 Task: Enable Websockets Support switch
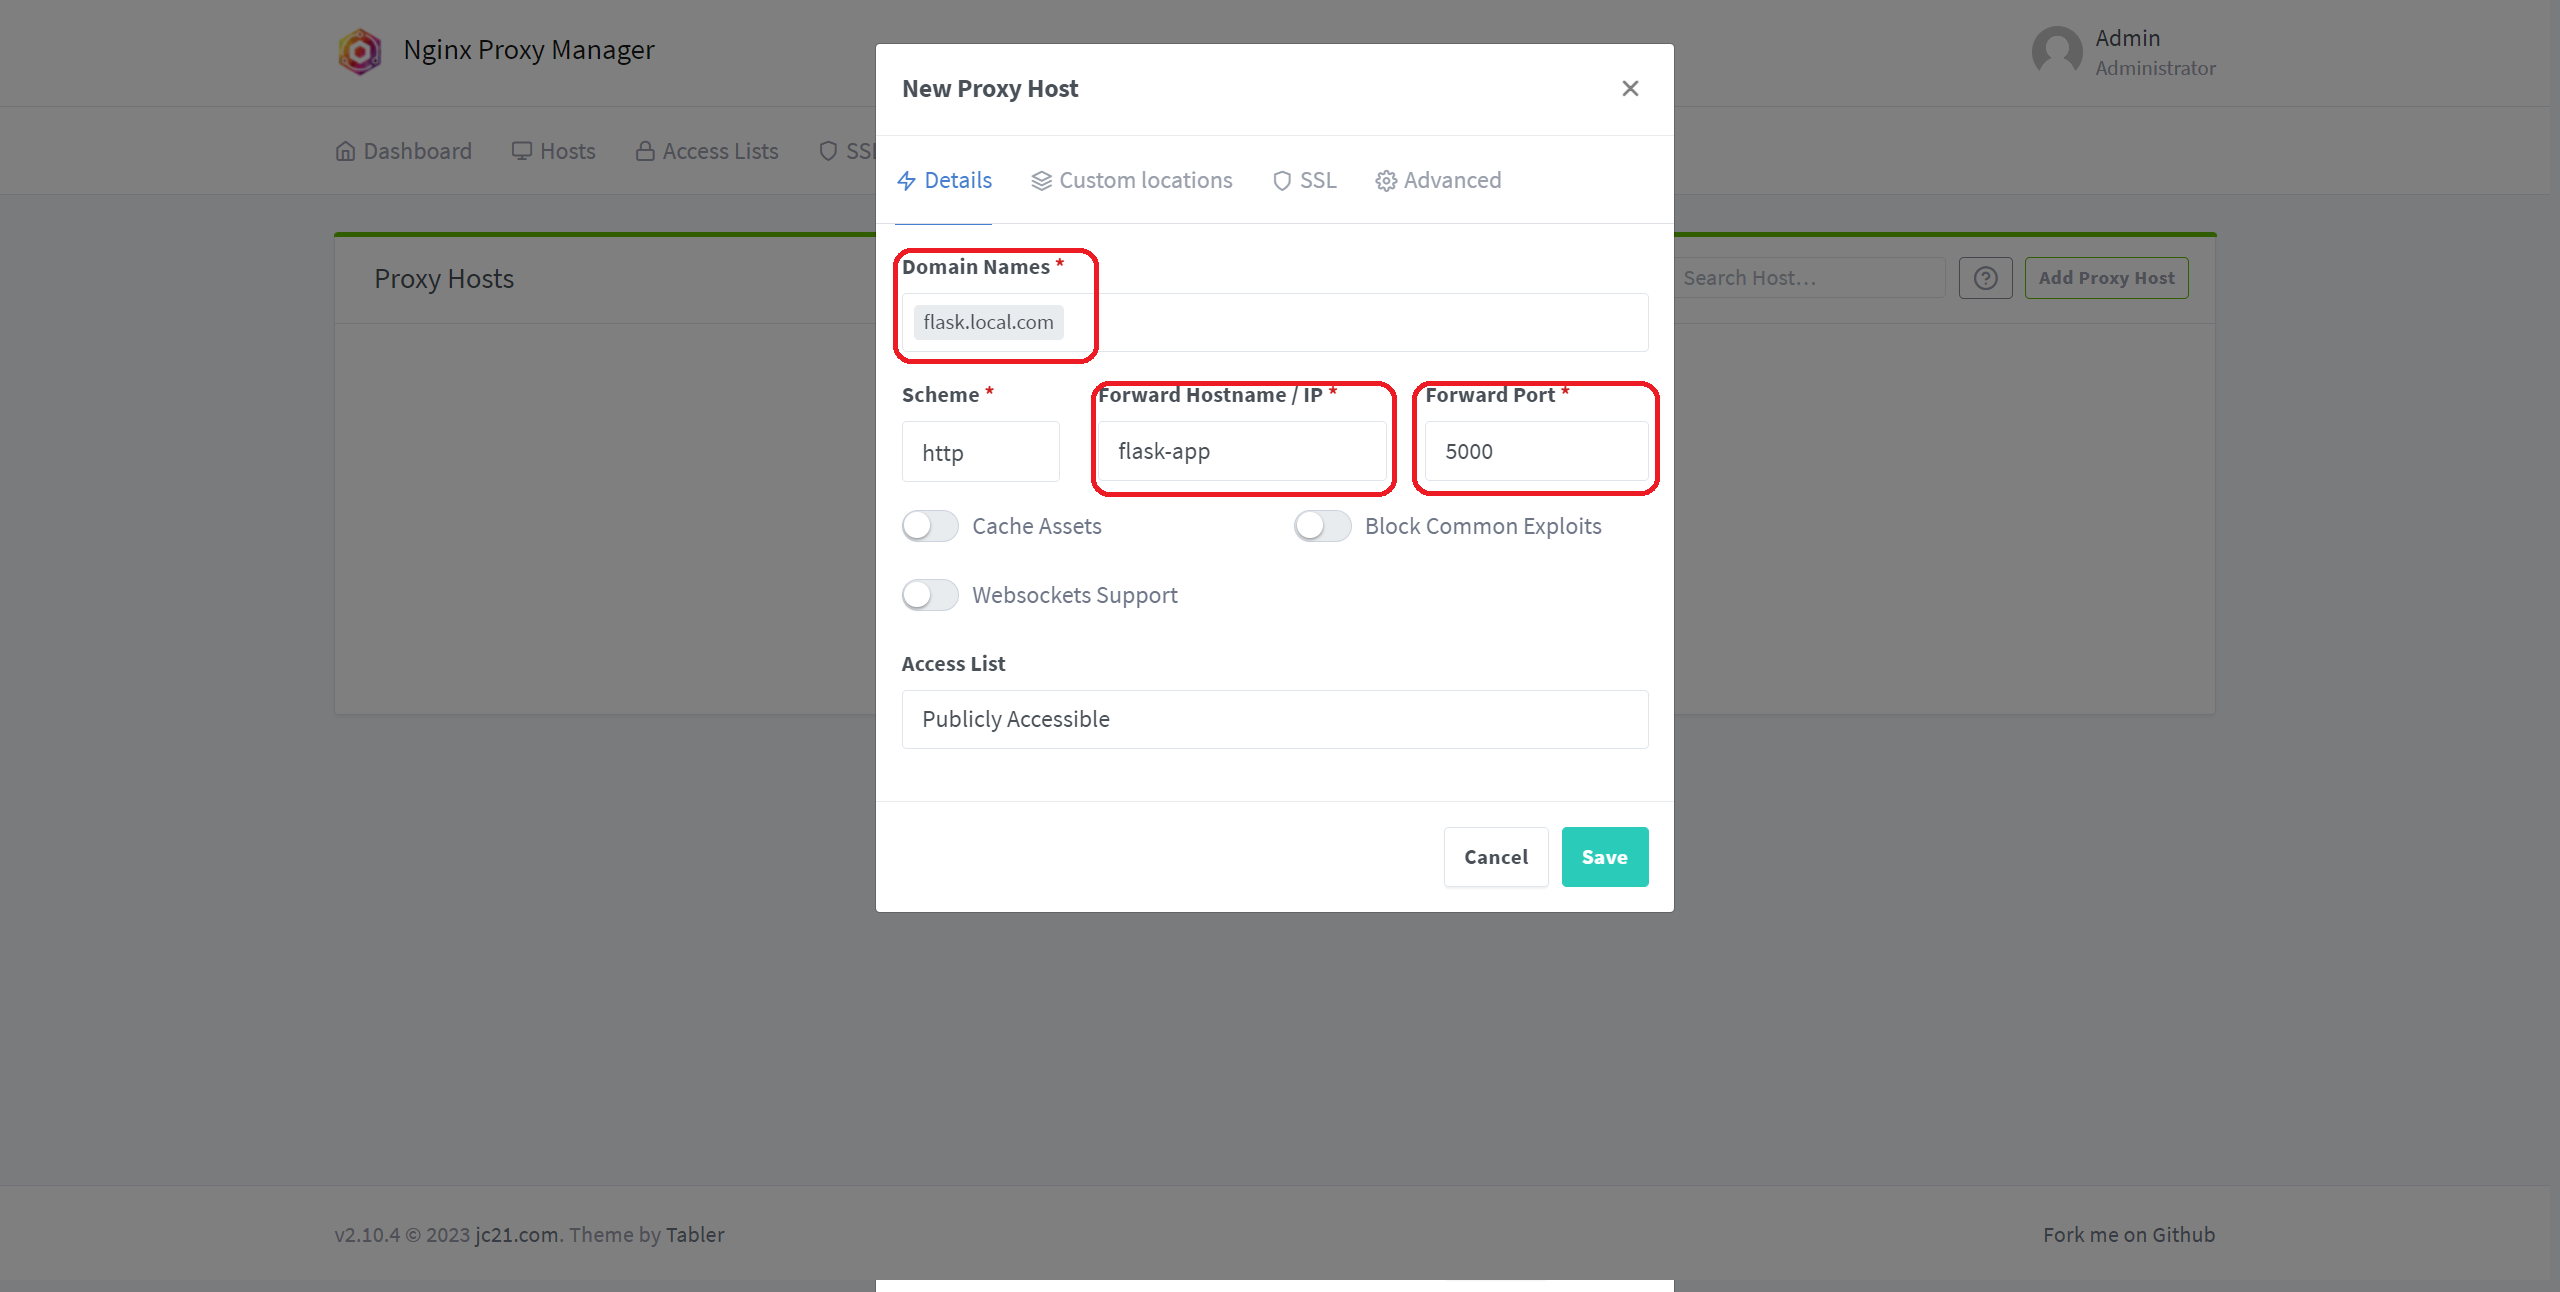pos(930,595)
